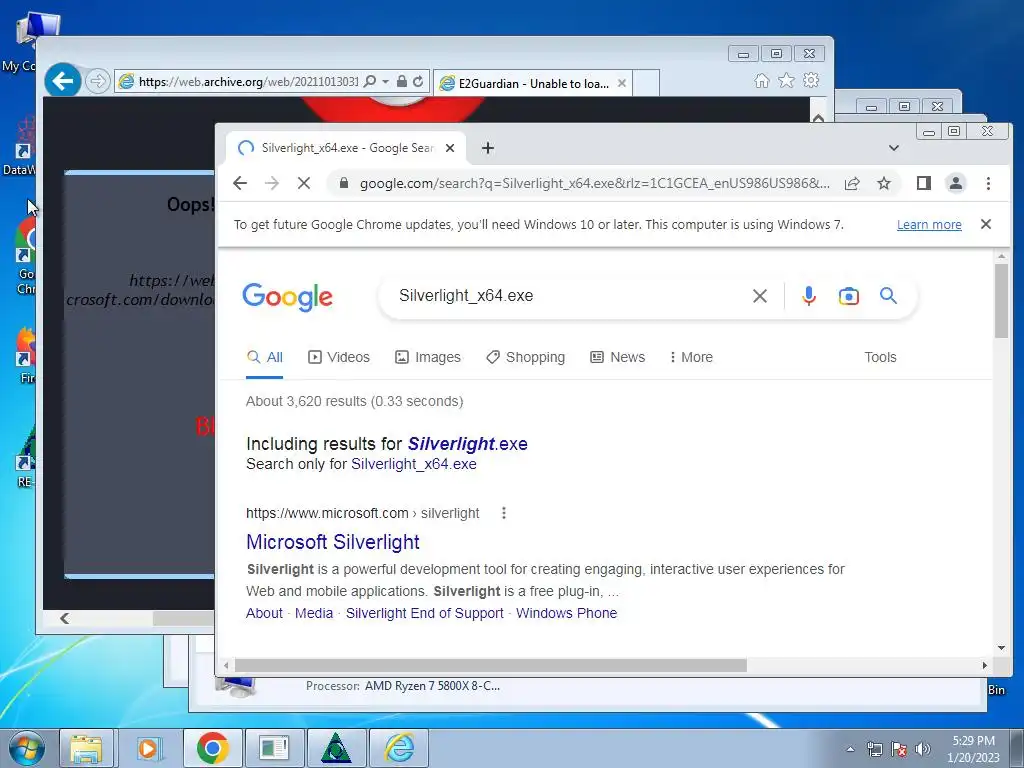Click Chrome scroll-down arrow
The height and width of the screenshot is (768, 1024).
pos(1001,648)
